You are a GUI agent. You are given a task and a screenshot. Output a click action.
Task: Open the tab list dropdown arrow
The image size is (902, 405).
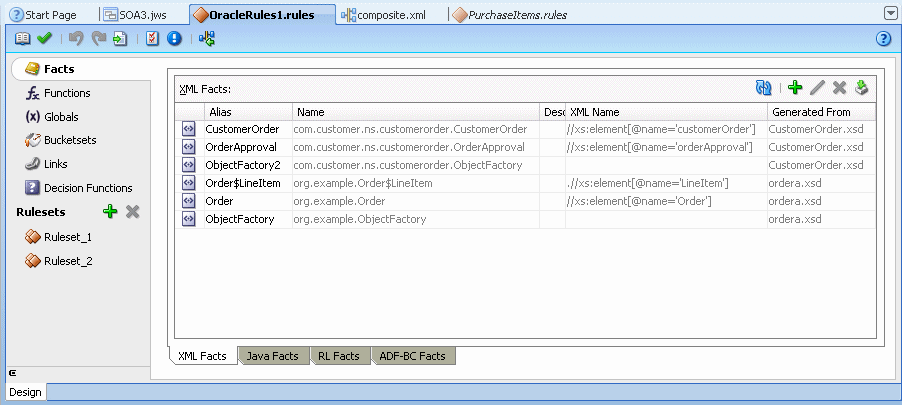[890, 14]
